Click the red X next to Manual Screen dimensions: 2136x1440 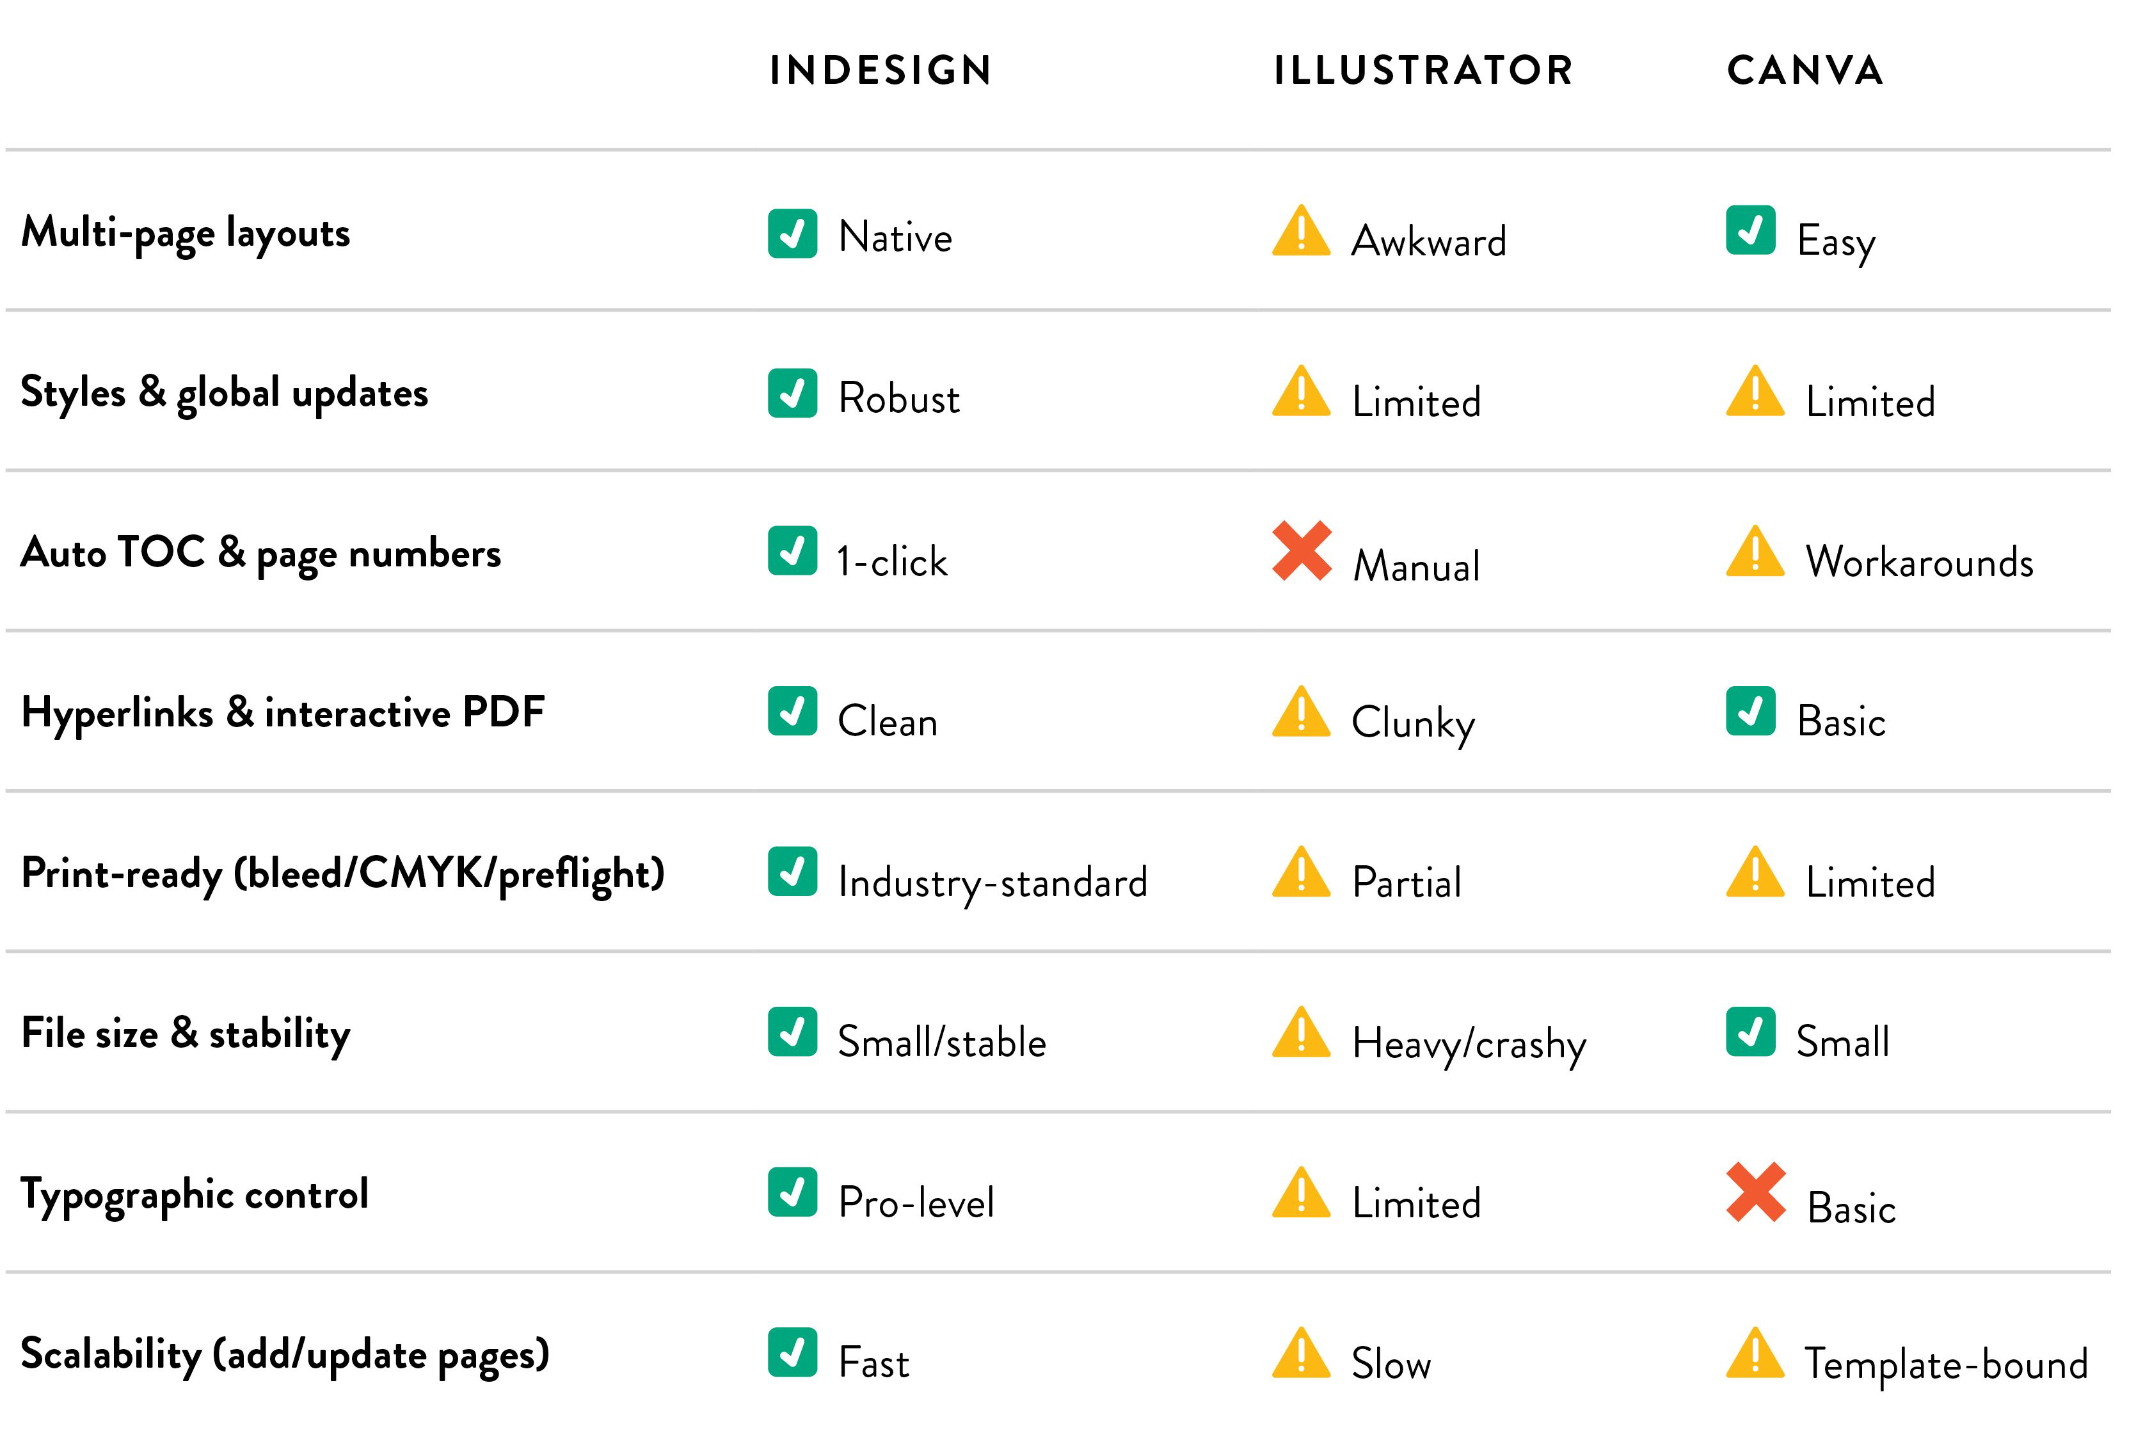tap(1301, 551)
